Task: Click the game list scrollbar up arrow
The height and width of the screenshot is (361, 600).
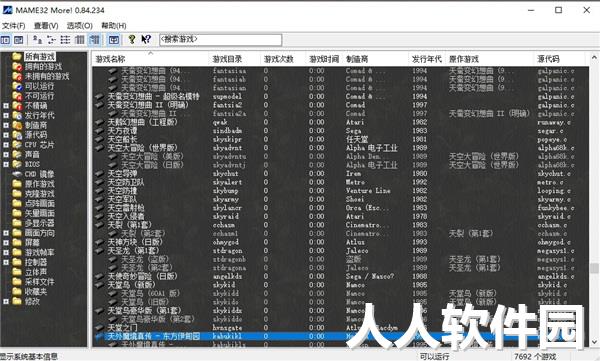Action: click(x=594, y=57)
